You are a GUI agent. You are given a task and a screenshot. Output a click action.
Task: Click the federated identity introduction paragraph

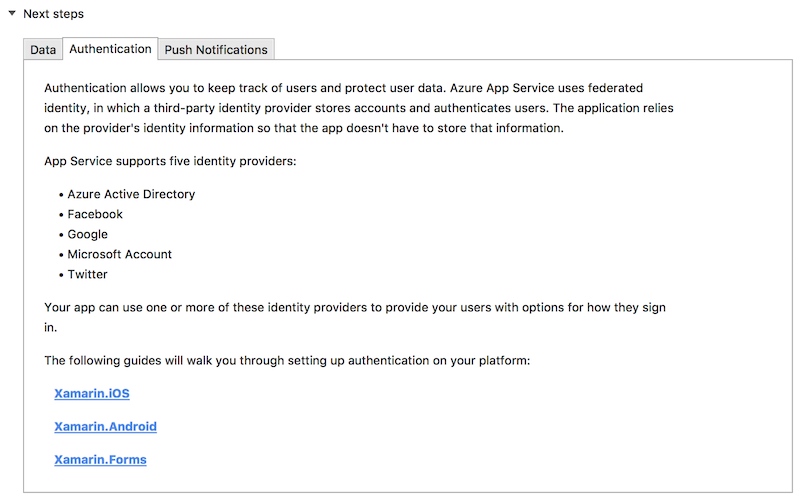click(359, 108)
